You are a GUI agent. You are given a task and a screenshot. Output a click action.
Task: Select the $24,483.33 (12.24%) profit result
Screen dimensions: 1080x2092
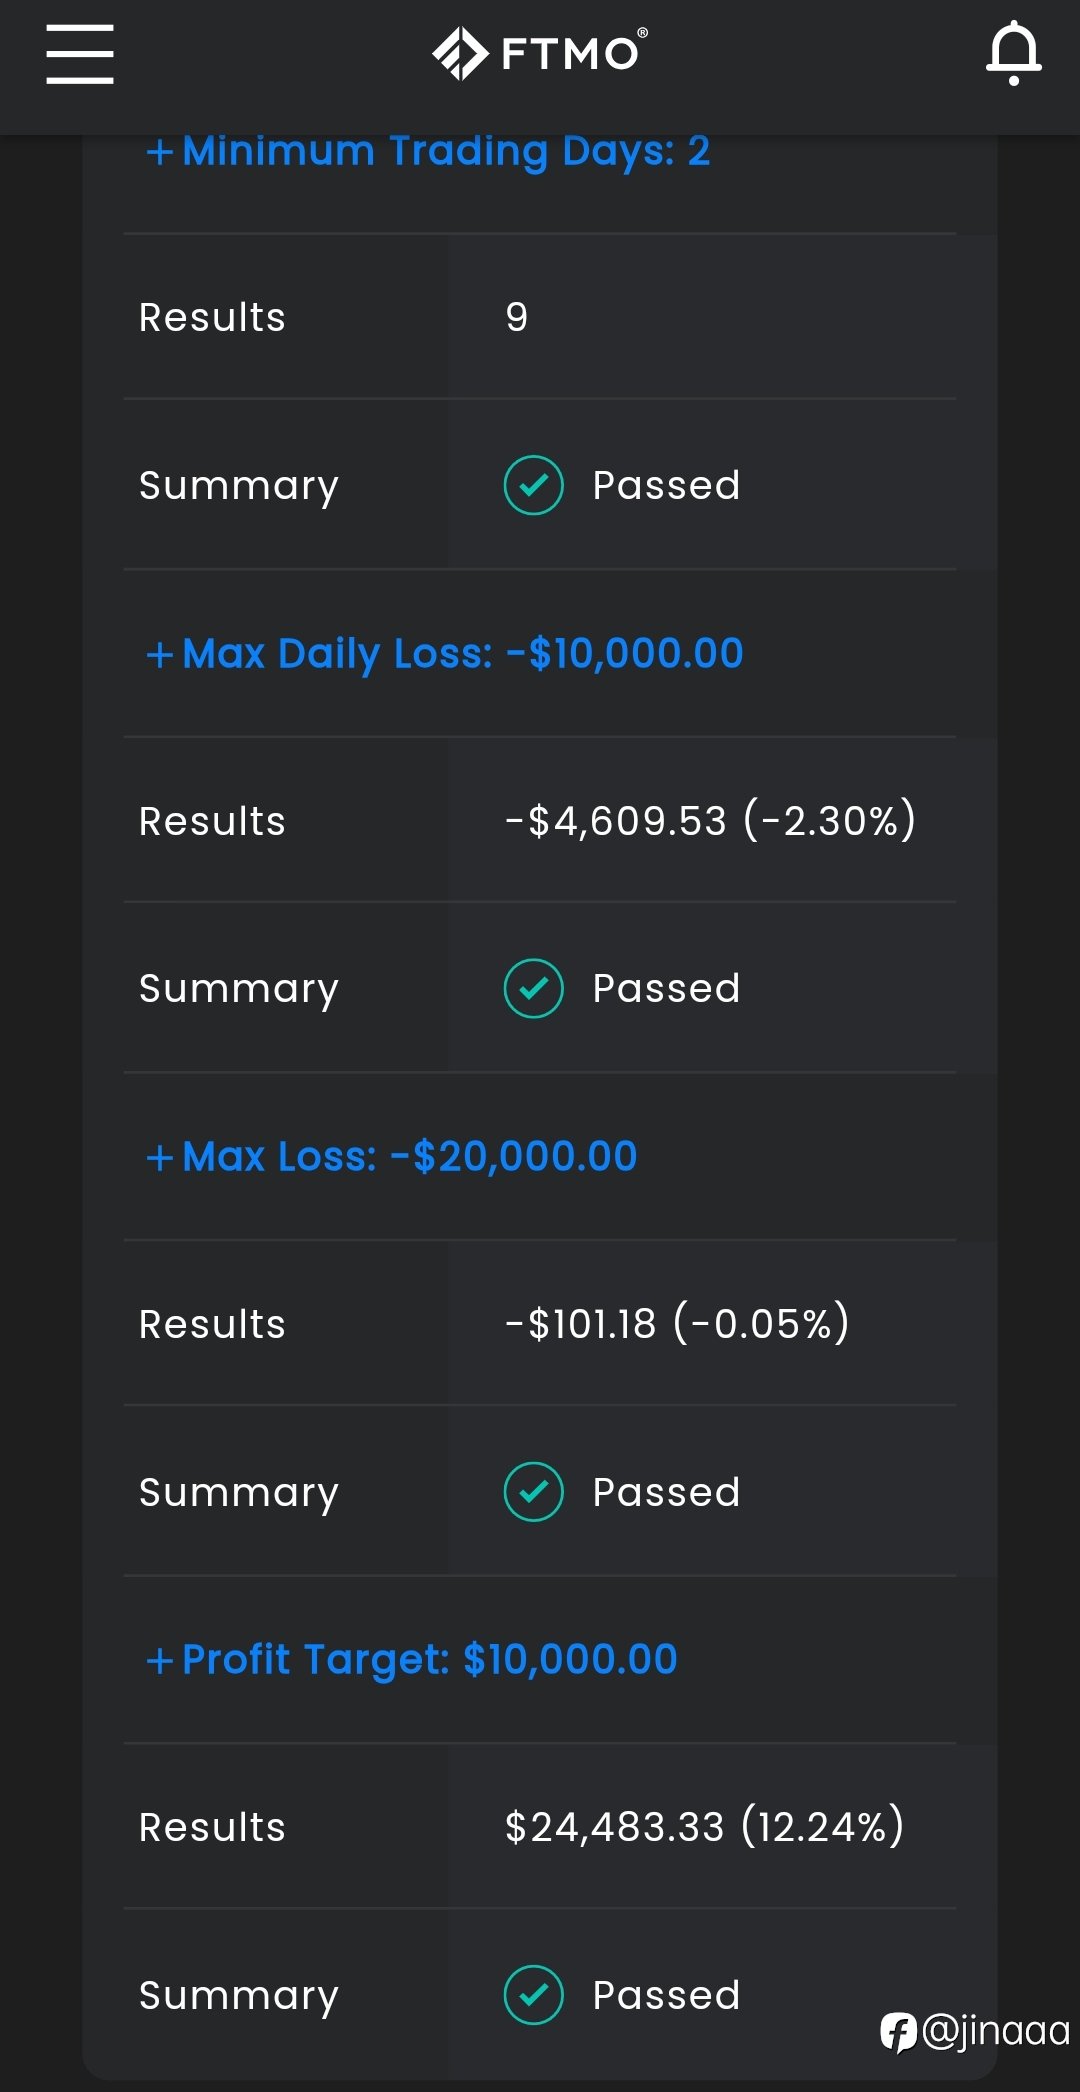(705, 1827)
